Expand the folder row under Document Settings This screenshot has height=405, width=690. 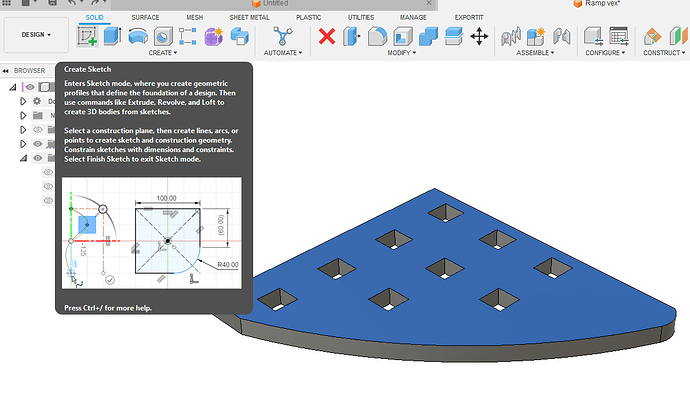tap(23, 115)
